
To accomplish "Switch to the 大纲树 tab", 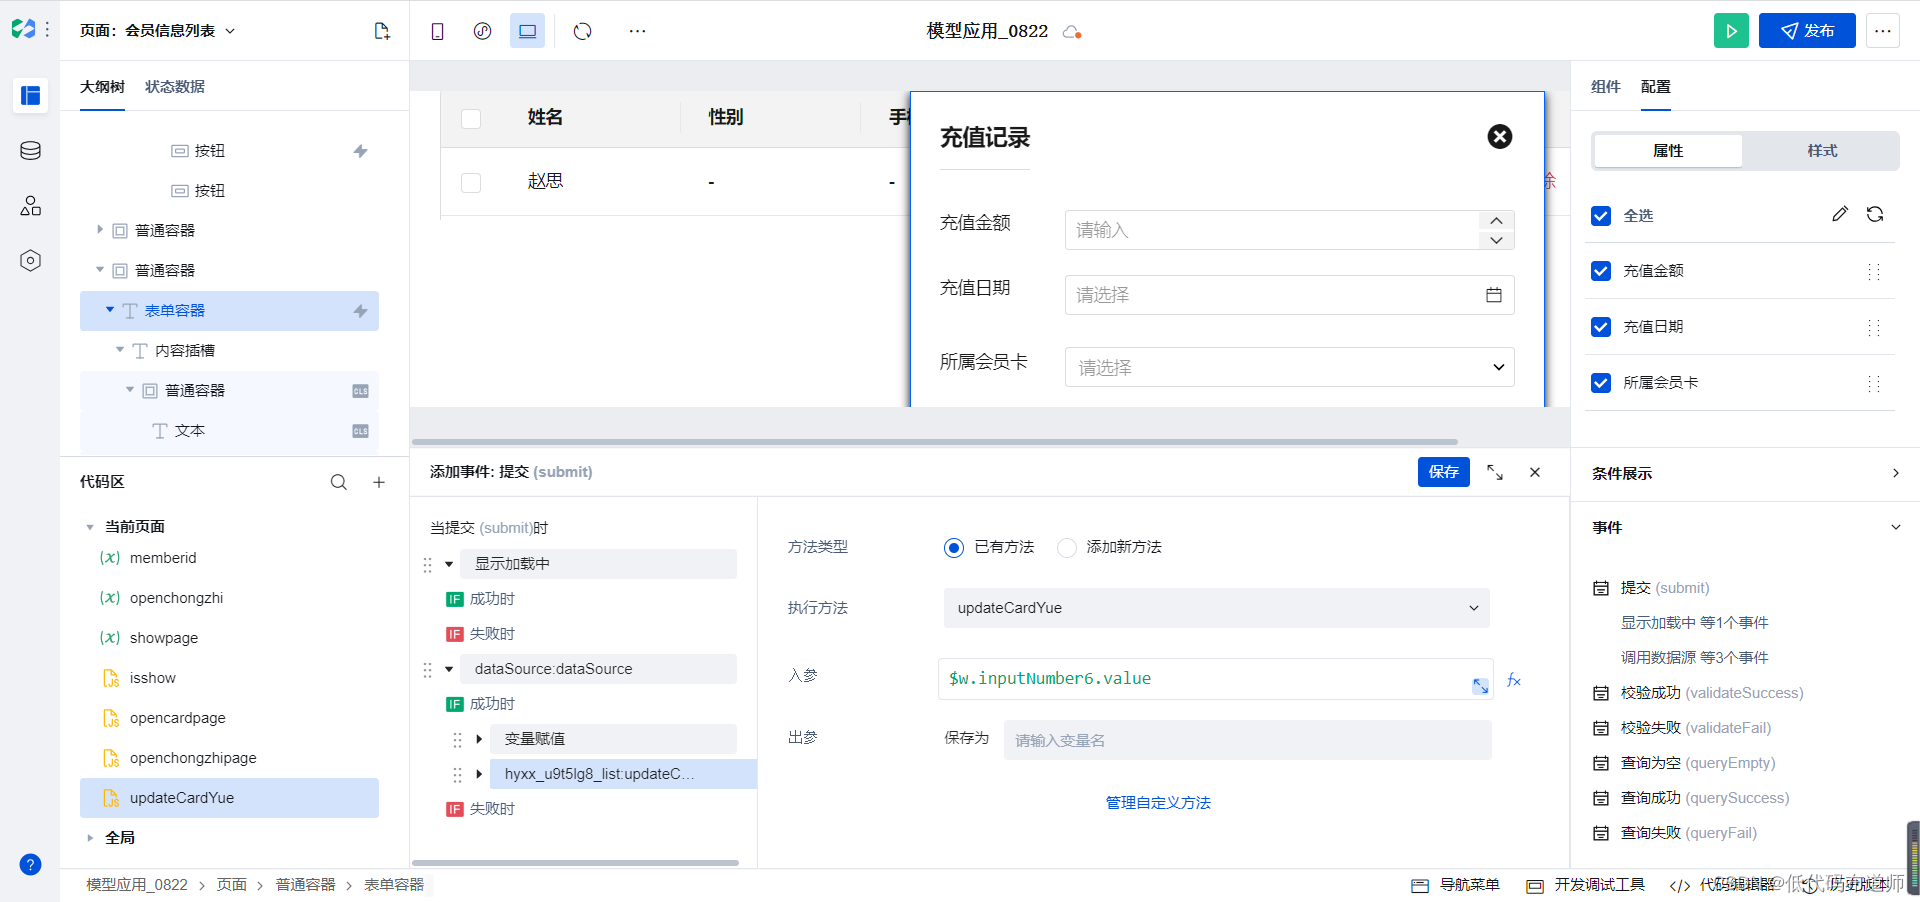I will (x=102, y=87).
